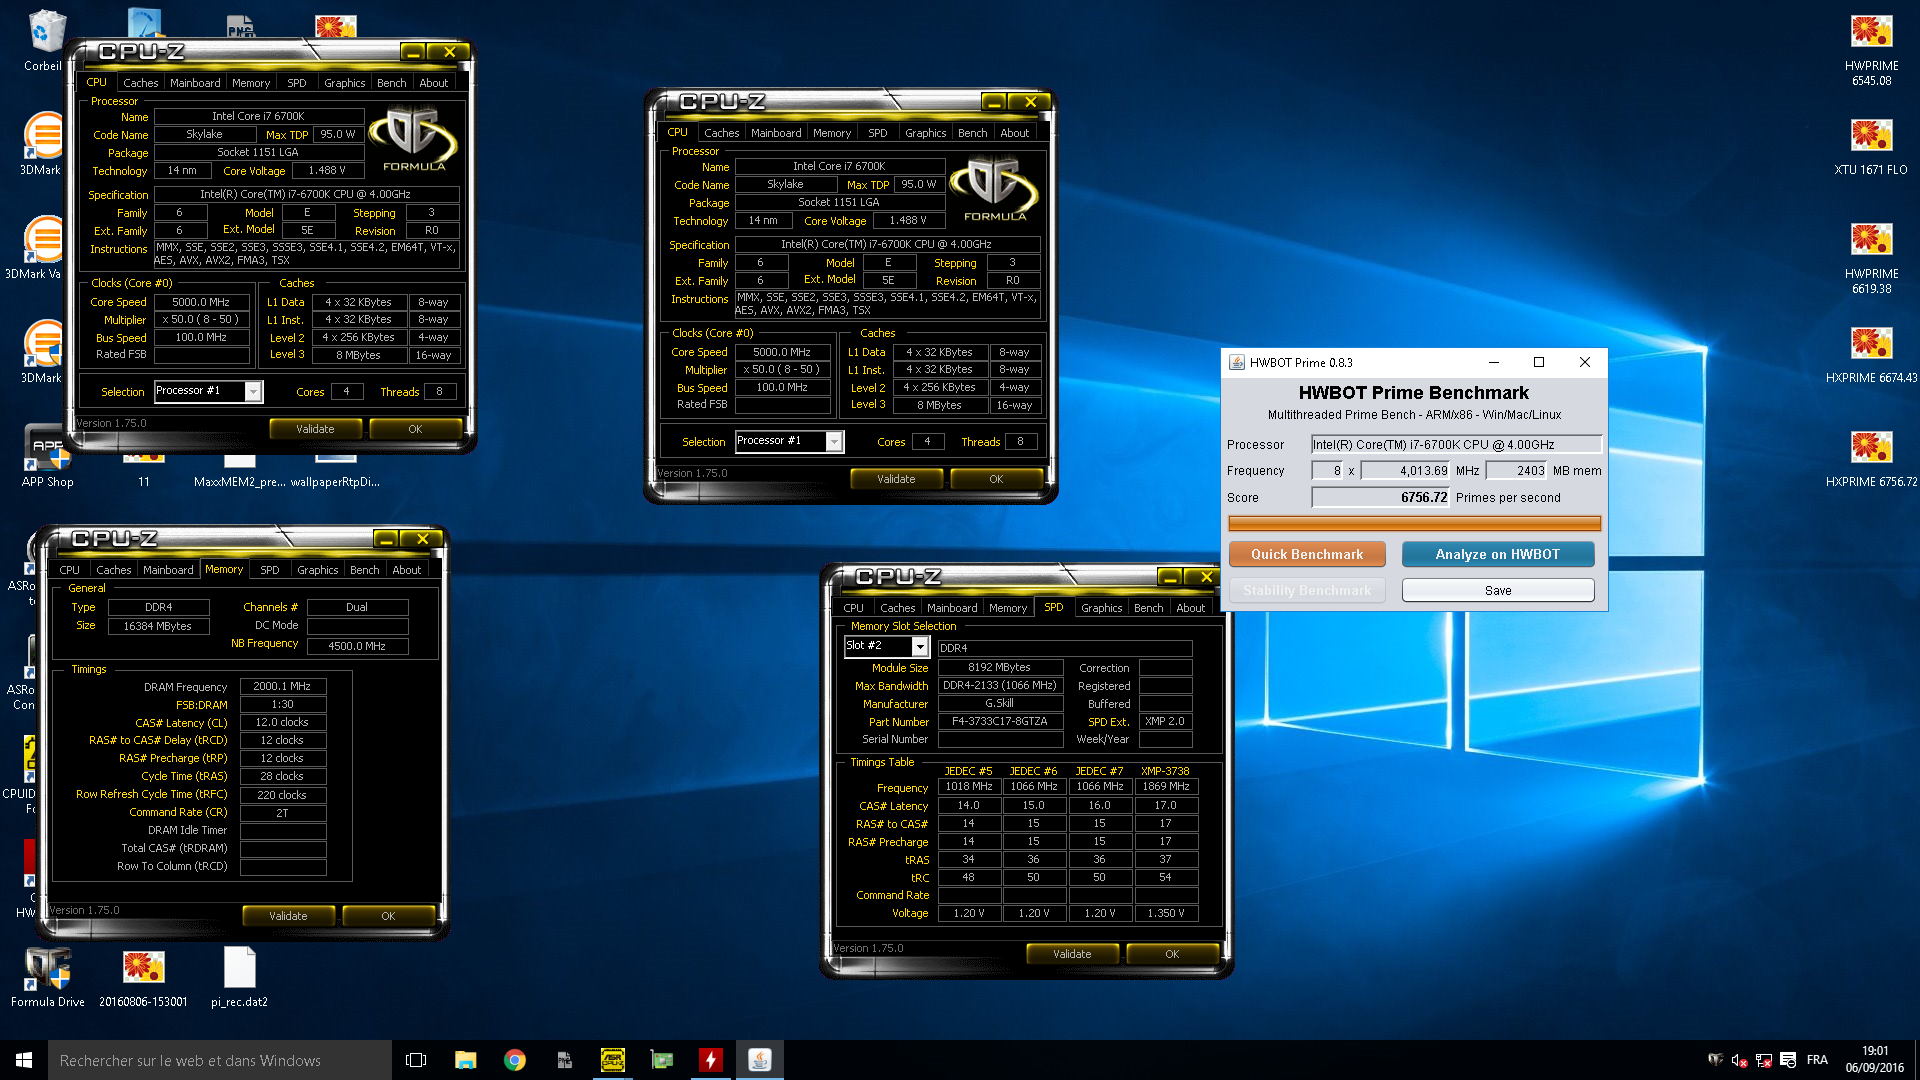Click the DRAM Frequency value 2000.1 MHz

click(x=283, y=686)
